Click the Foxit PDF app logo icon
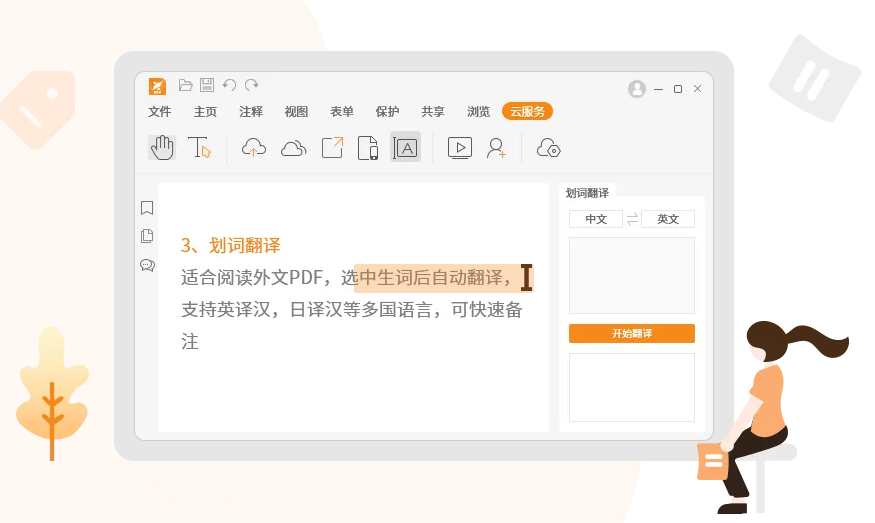This screenshot has height=523, width=875. (x=157, y=87)
